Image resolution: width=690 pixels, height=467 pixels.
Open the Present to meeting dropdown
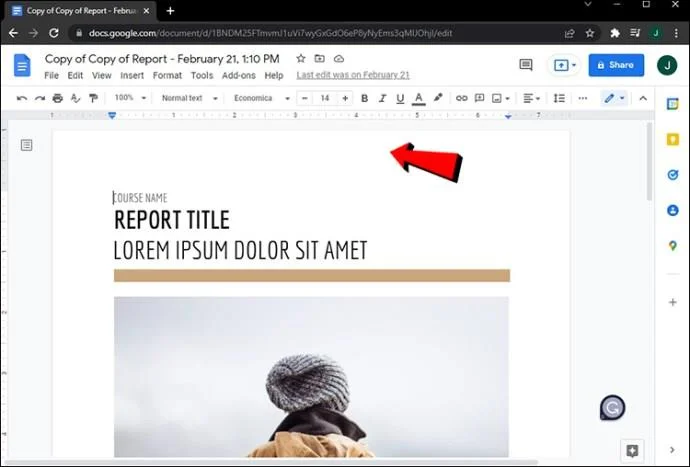(565, 65)
